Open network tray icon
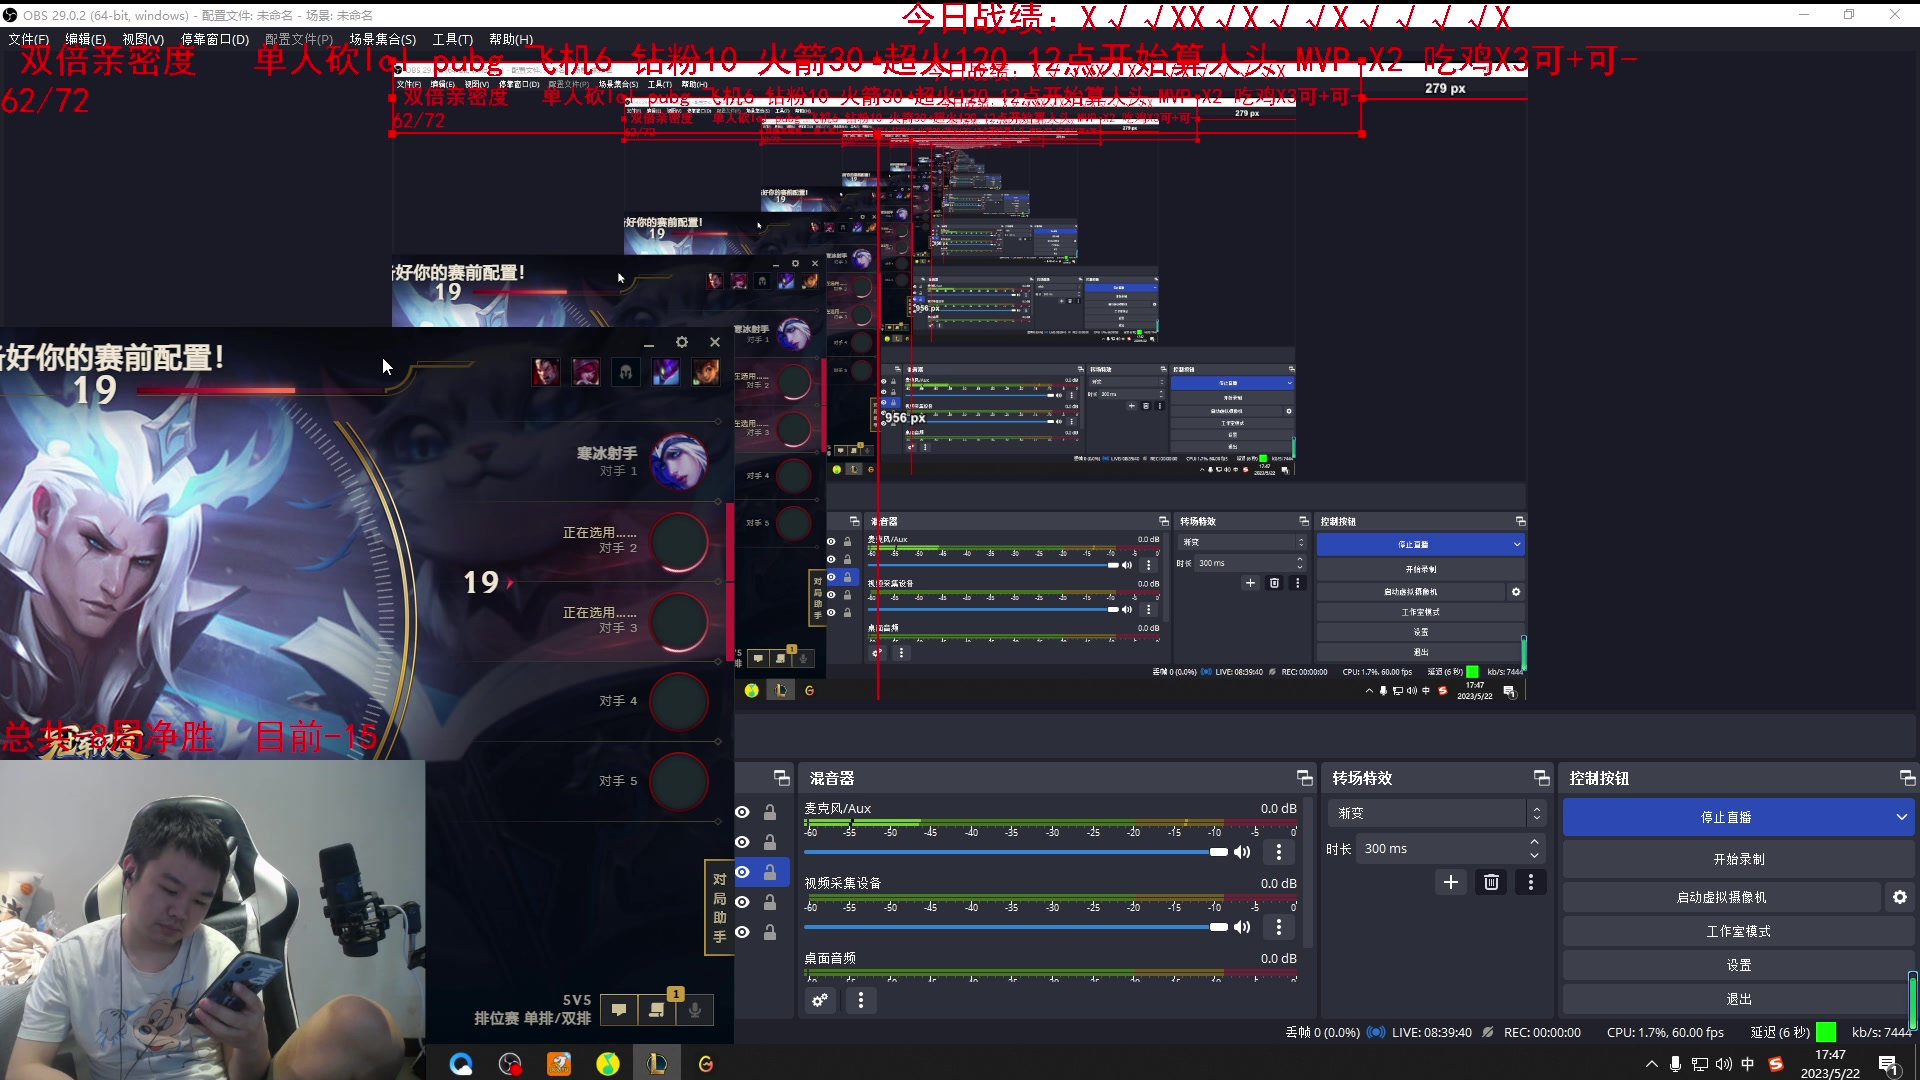Screen dimensions: 1920x1080 pos(1699,1064)
